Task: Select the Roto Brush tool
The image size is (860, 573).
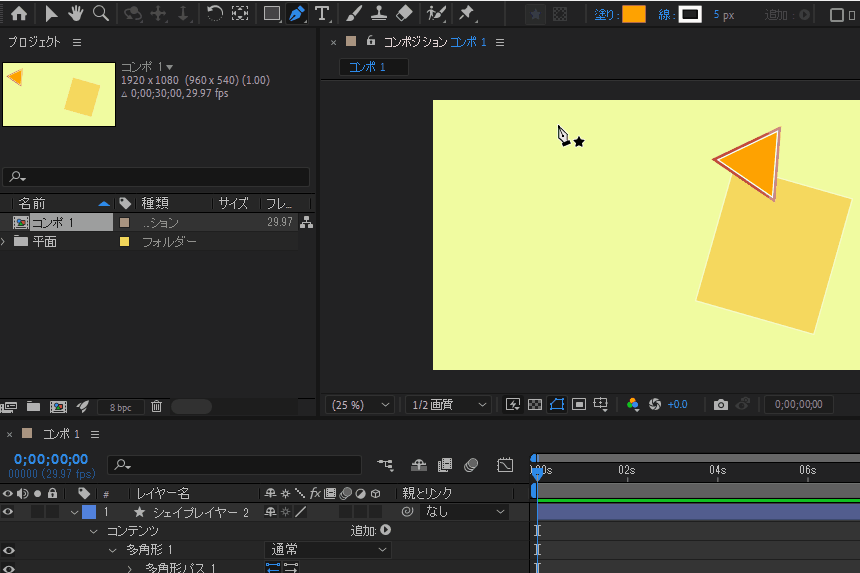Action: coord(436,14)
